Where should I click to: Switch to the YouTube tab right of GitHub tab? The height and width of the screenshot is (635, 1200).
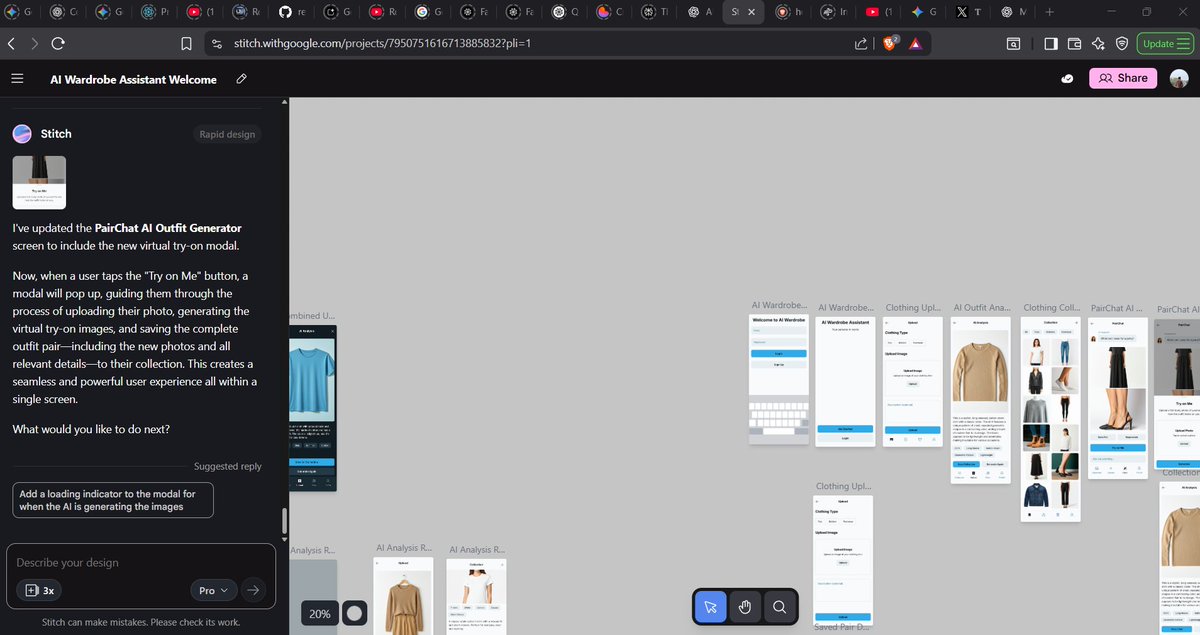(x=384, y=12)
